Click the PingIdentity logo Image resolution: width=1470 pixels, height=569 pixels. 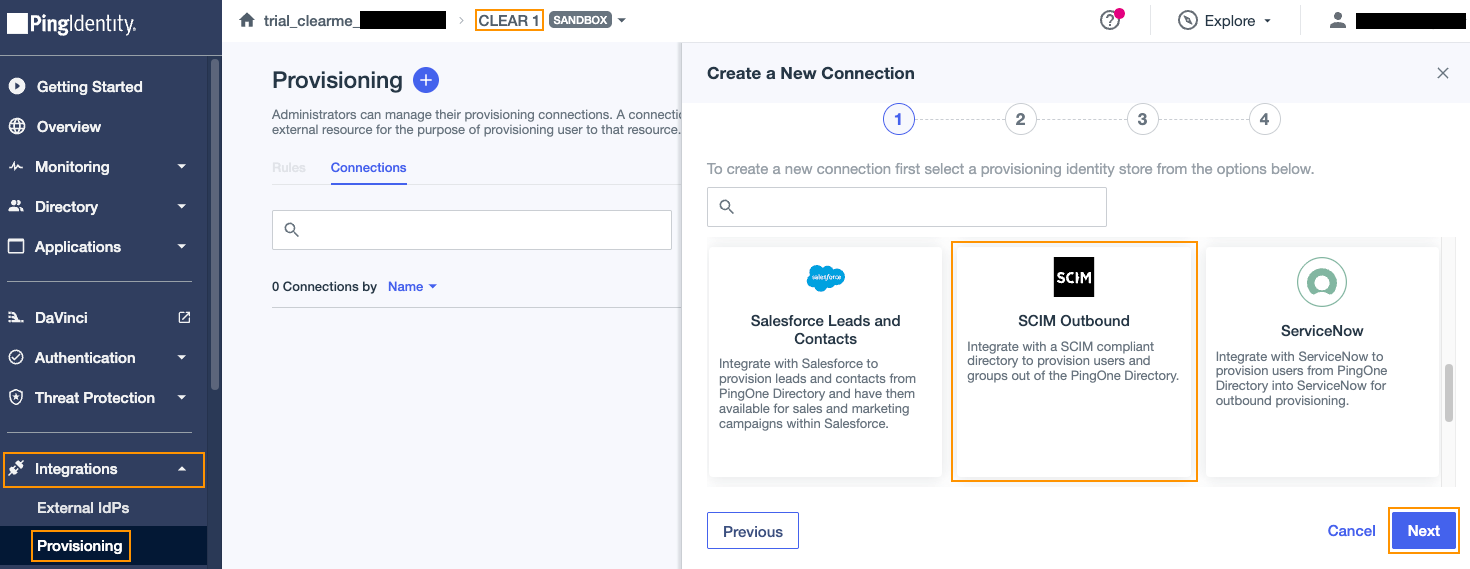tap(72, 25)
